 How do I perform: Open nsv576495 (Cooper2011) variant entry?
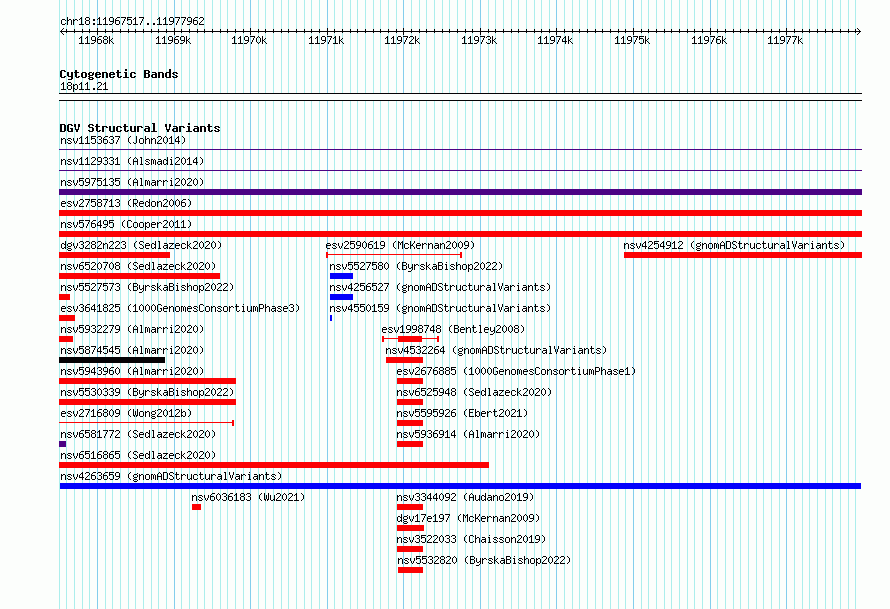[x=126, y=224]
